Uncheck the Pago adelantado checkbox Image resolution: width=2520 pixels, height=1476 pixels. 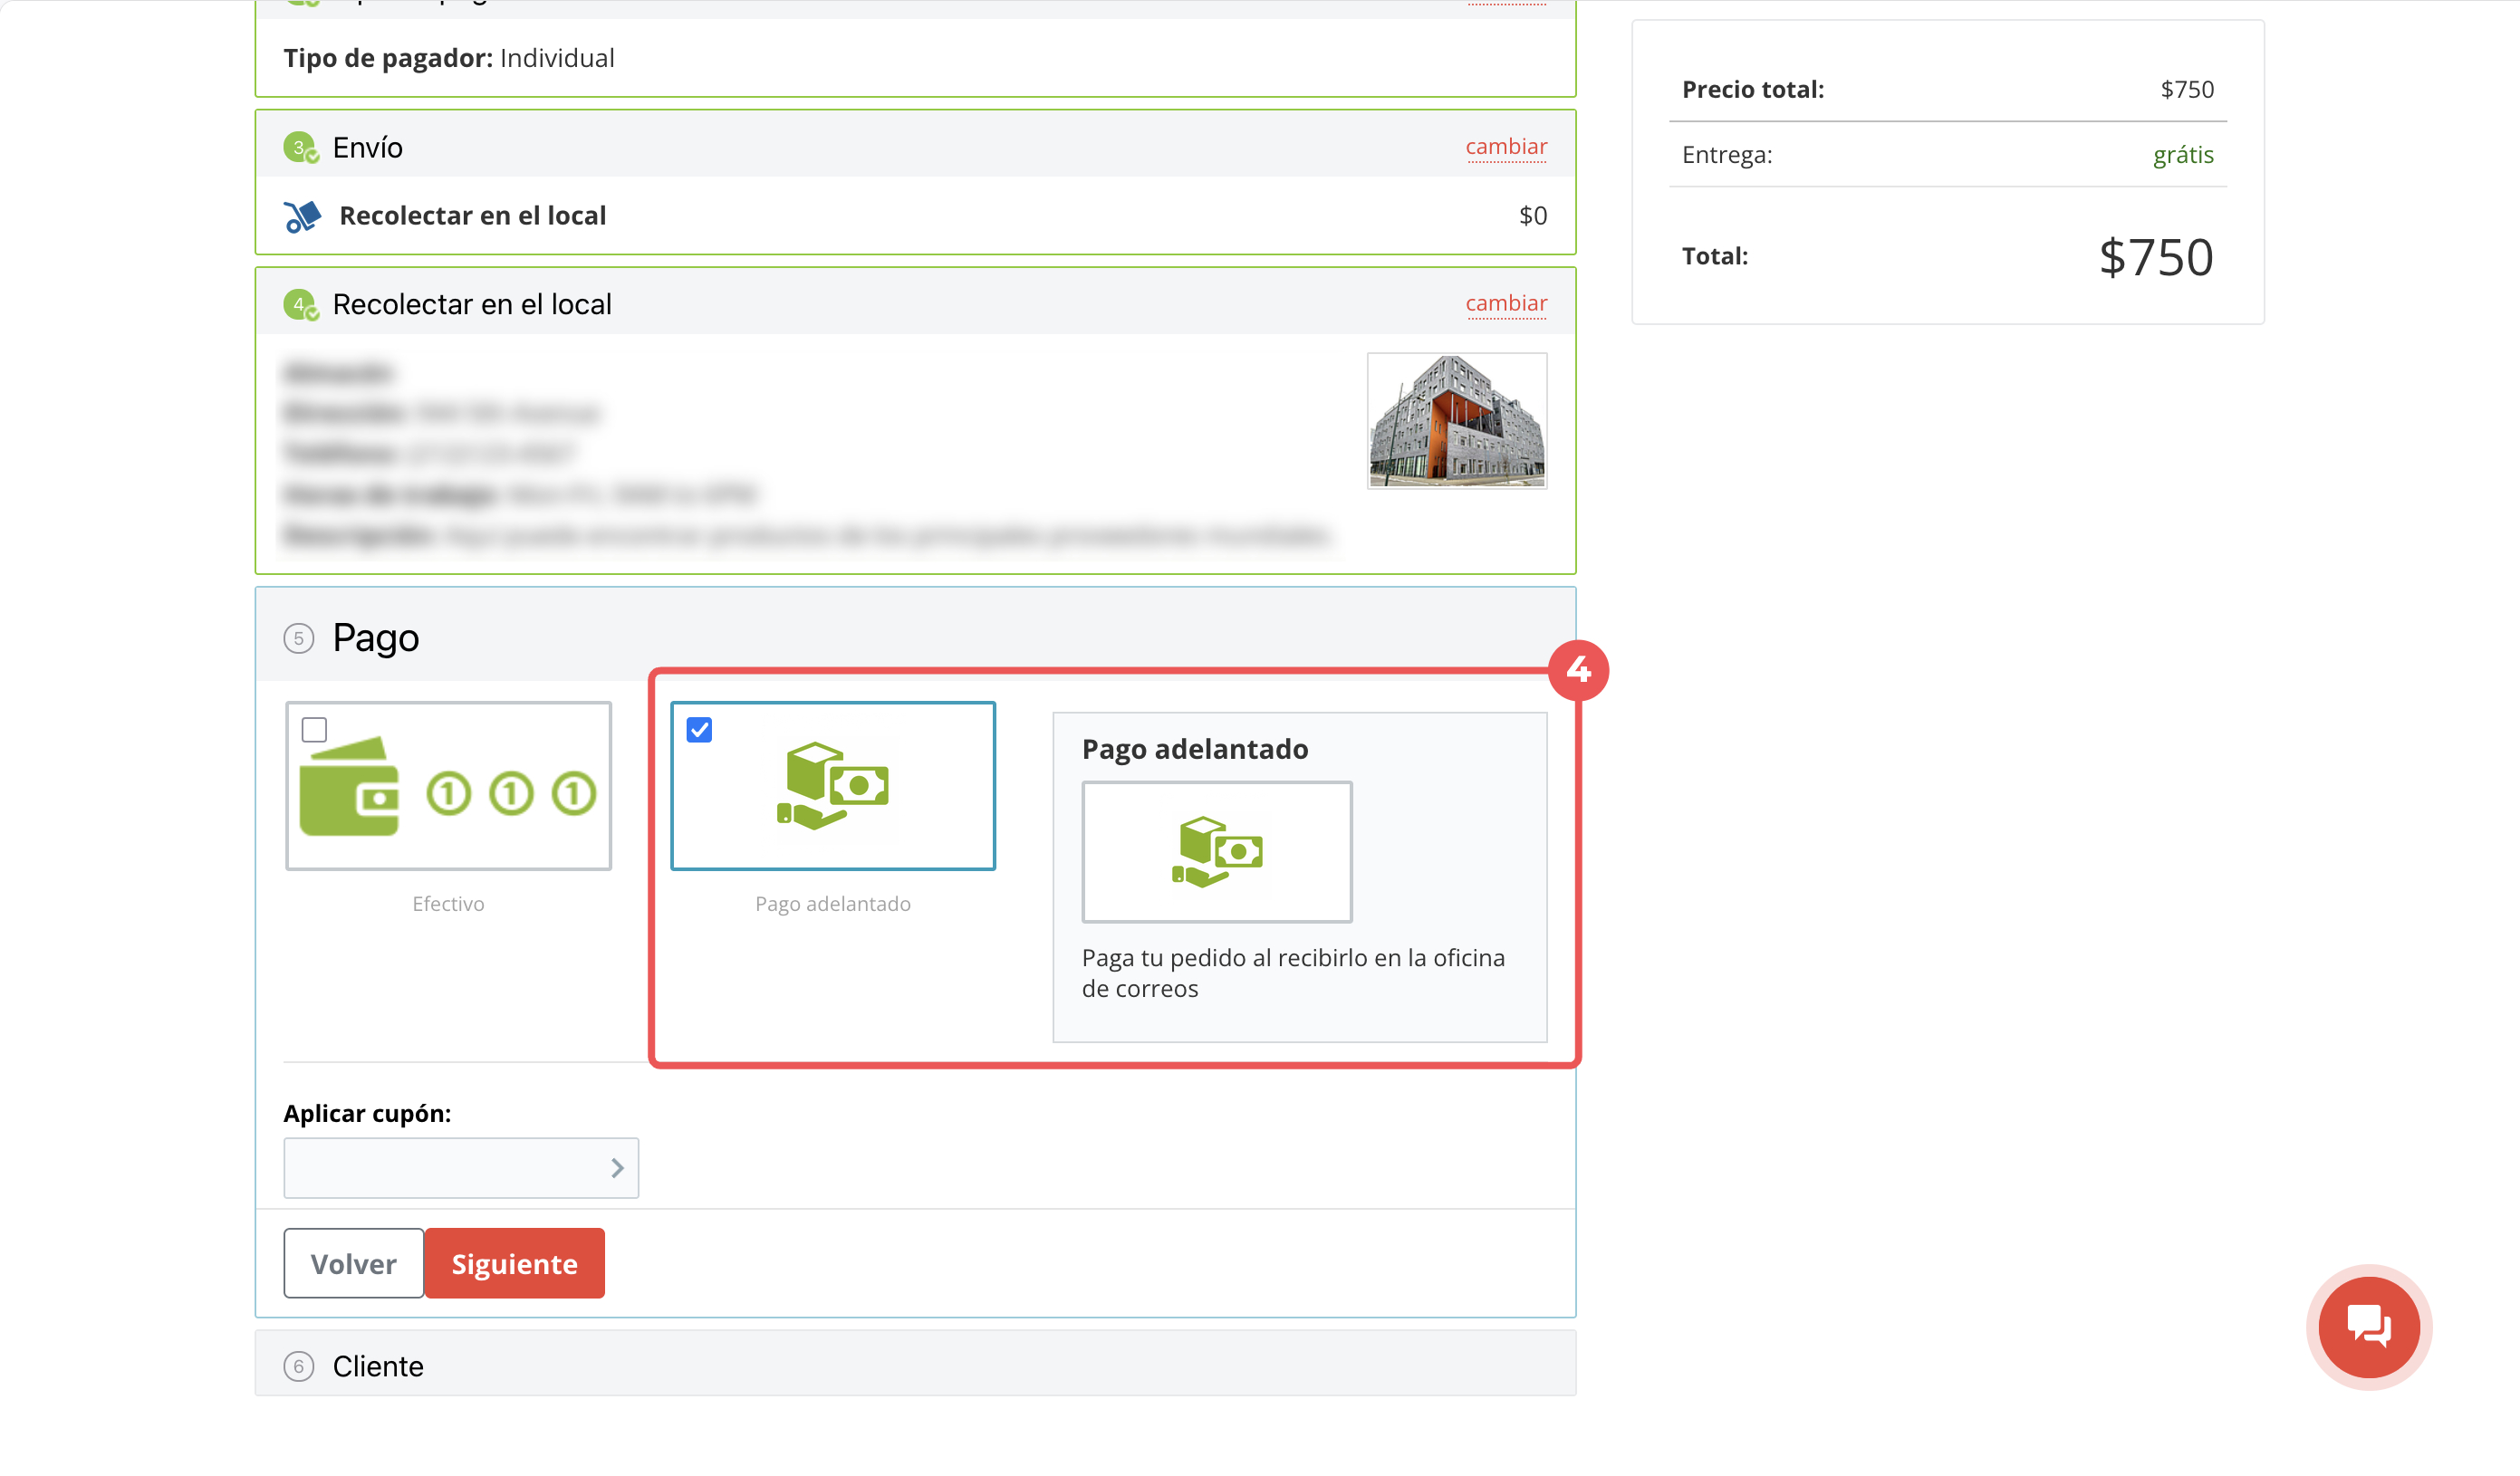pos(699,730)
